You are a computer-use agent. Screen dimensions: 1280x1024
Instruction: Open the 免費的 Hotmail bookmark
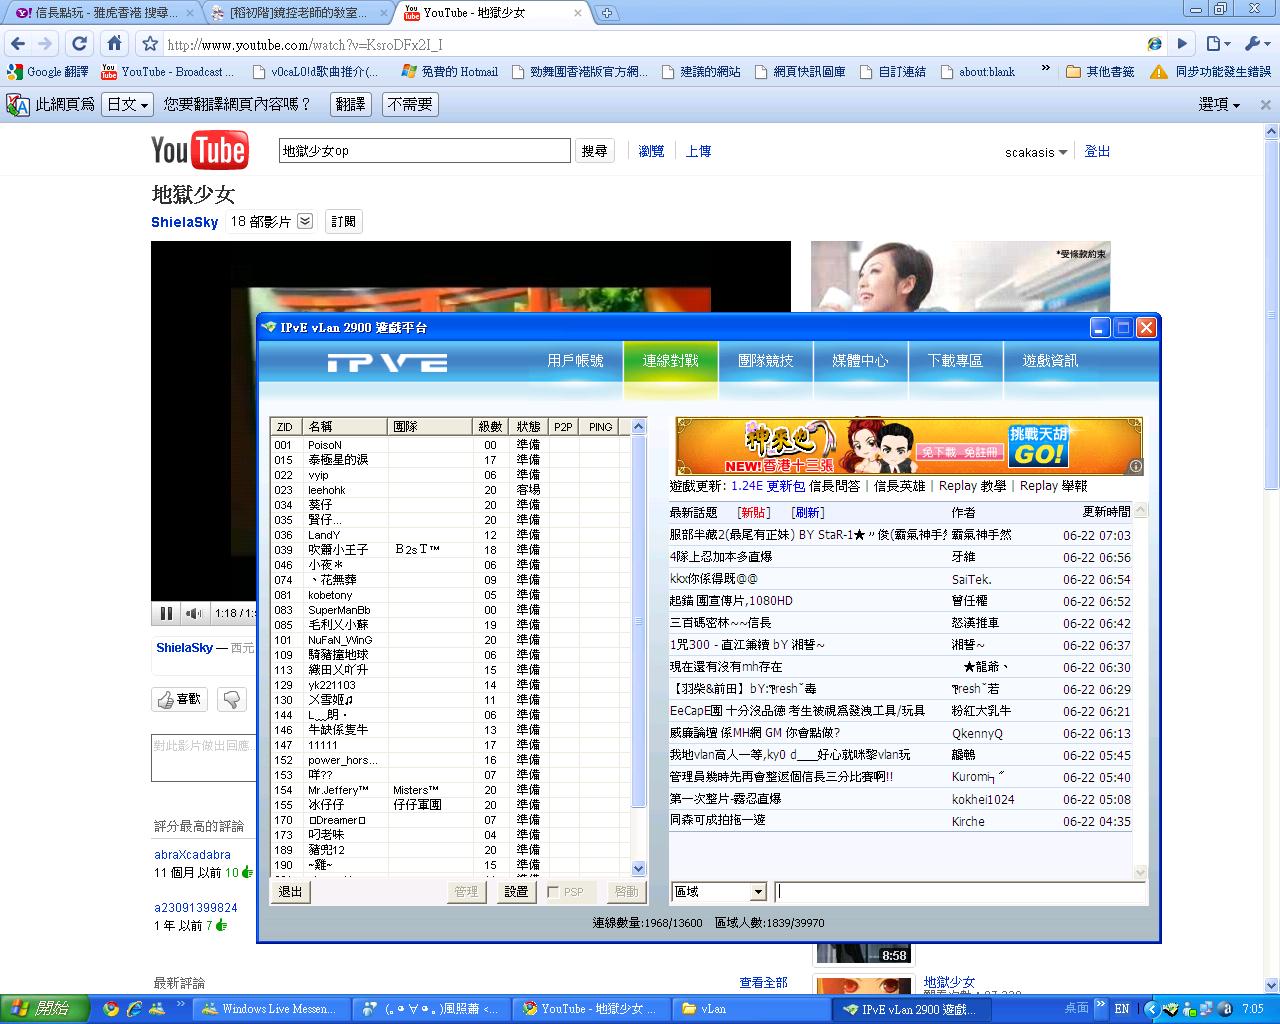tap(449, 72)
